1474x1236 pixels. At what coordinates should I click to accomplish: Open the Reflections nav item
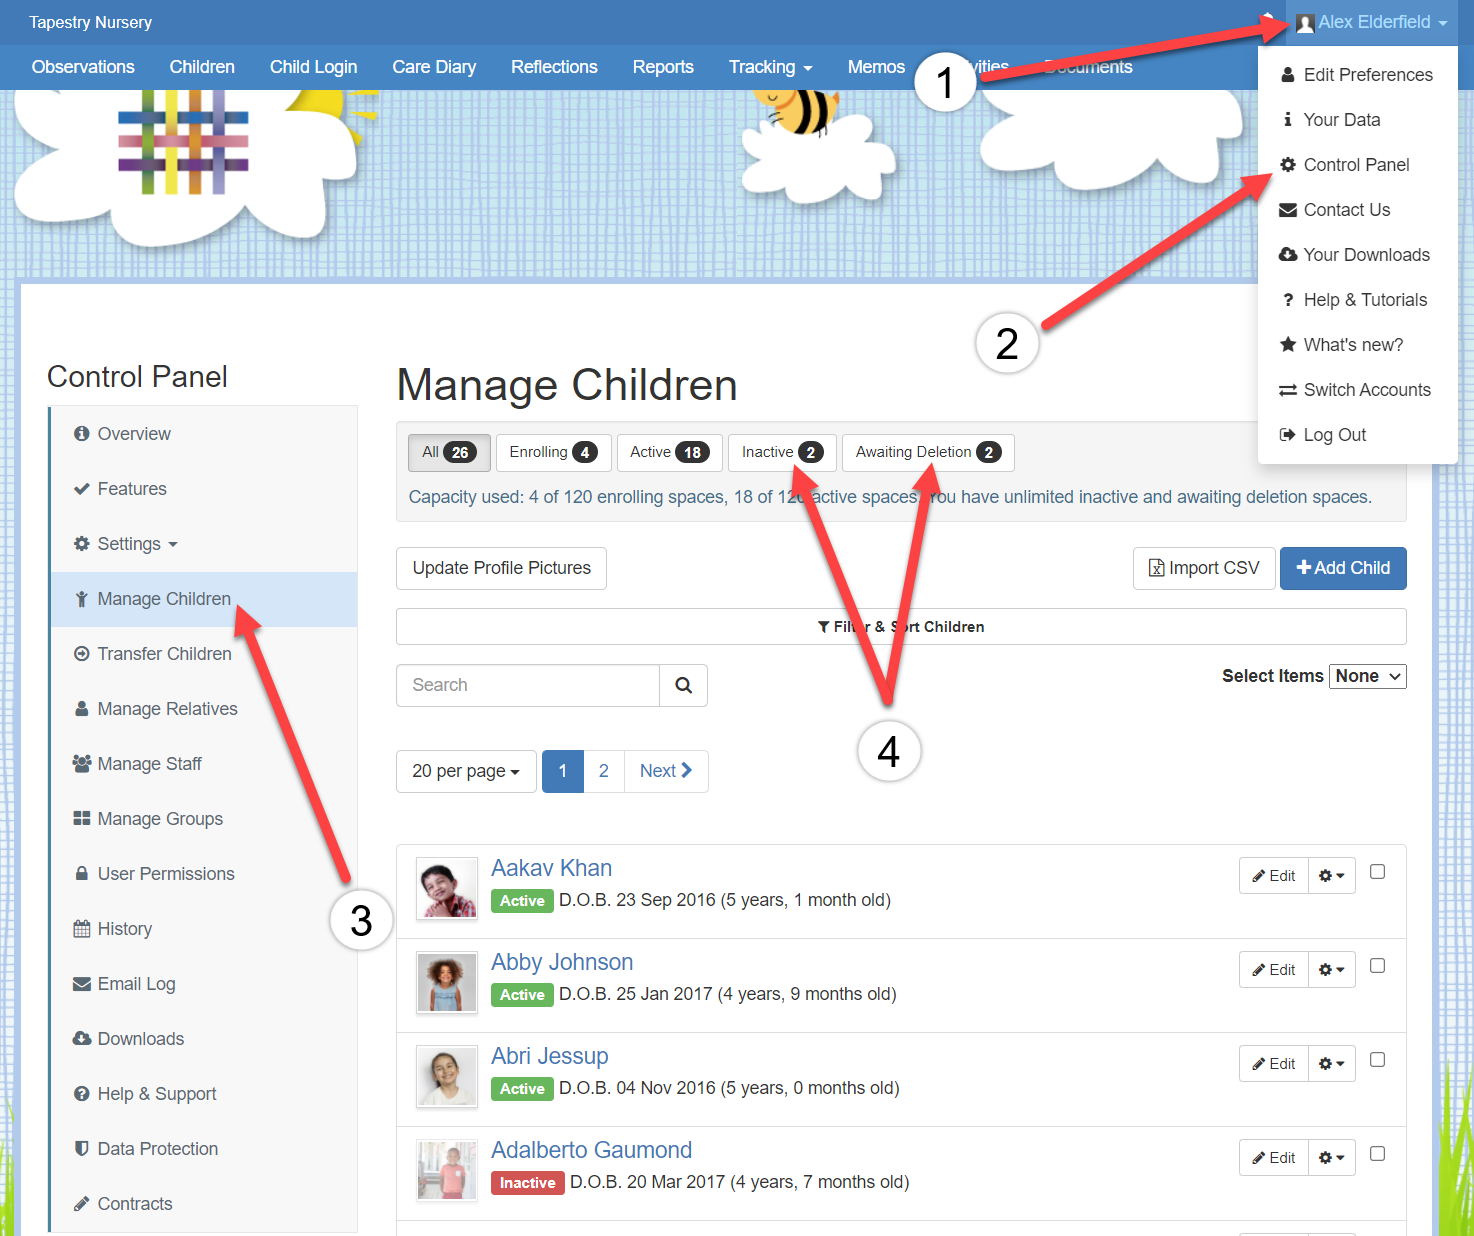(x=554, y=67)
